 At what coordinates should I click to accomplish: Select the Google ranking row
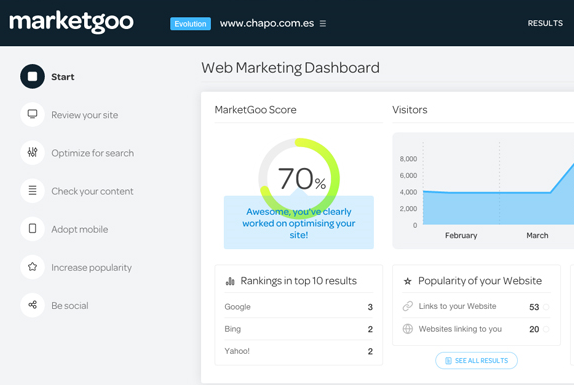[299, 307]
